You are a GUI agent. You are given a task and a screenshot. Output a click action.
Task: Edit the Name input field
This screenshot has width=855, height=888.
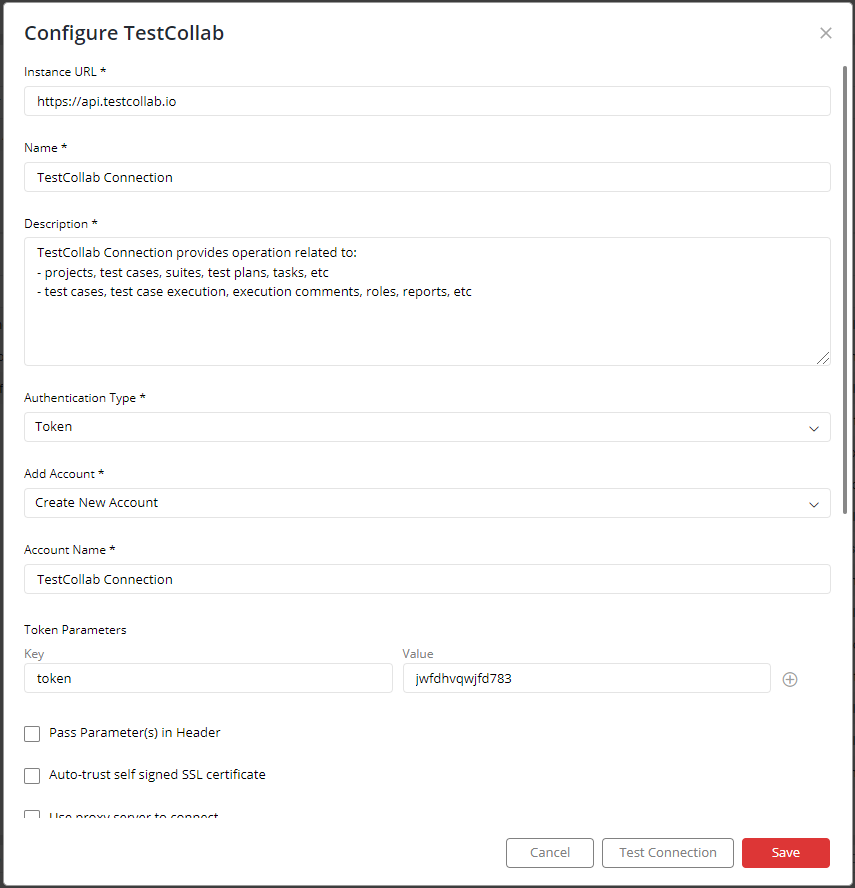tap(427, 177)
